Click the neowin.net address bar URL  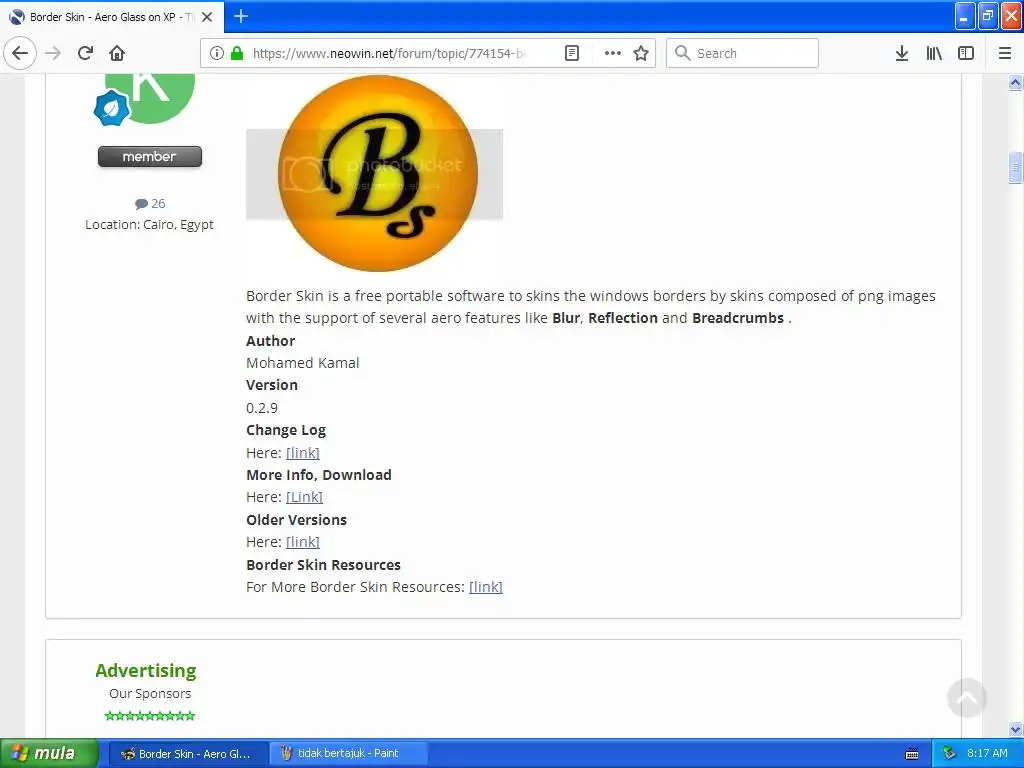pos(390,53)
